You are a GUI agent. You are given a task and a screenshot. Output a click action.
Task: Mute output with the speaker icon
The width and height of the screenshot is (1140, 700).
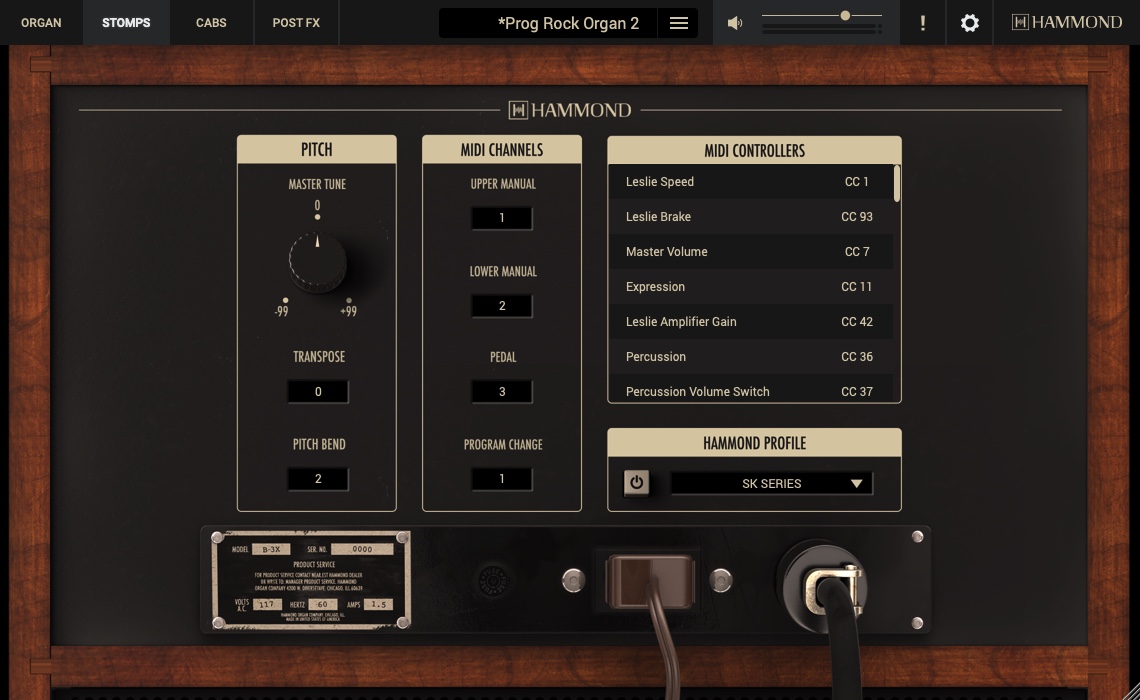point(735,23)
